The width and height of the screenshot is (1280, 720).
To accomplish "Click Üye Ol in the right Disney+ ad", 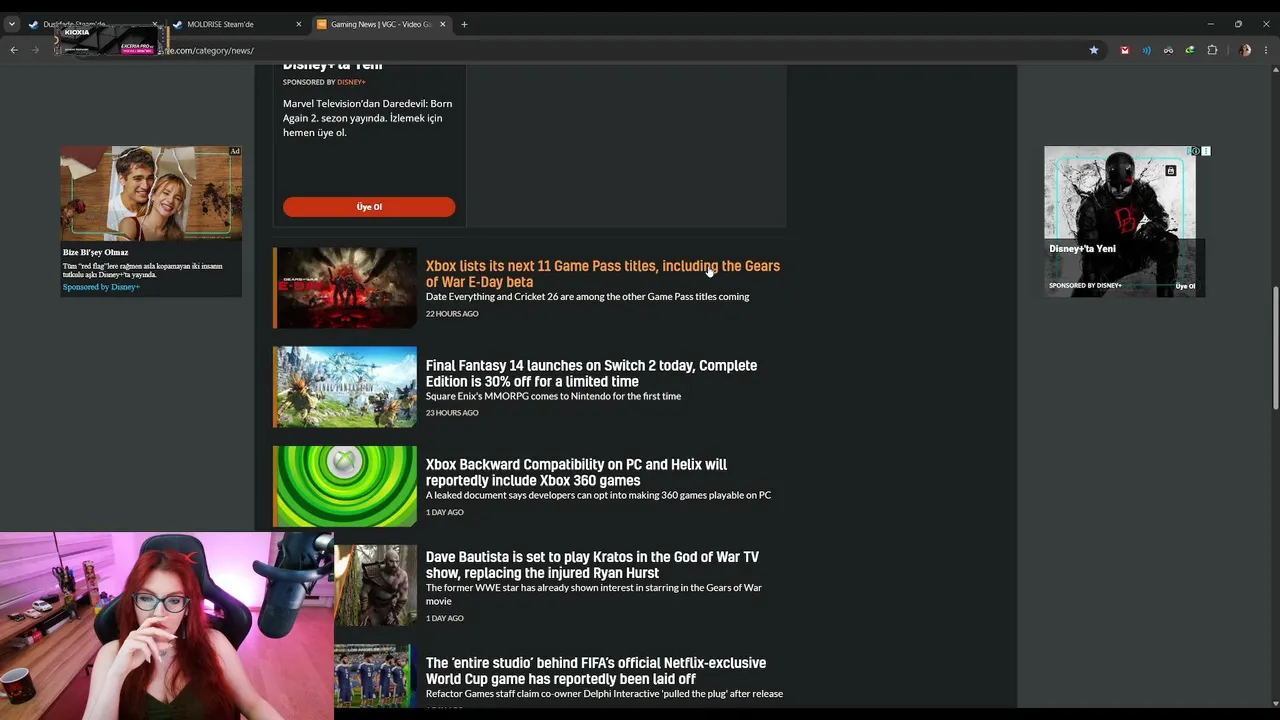I will point(1185,286).
